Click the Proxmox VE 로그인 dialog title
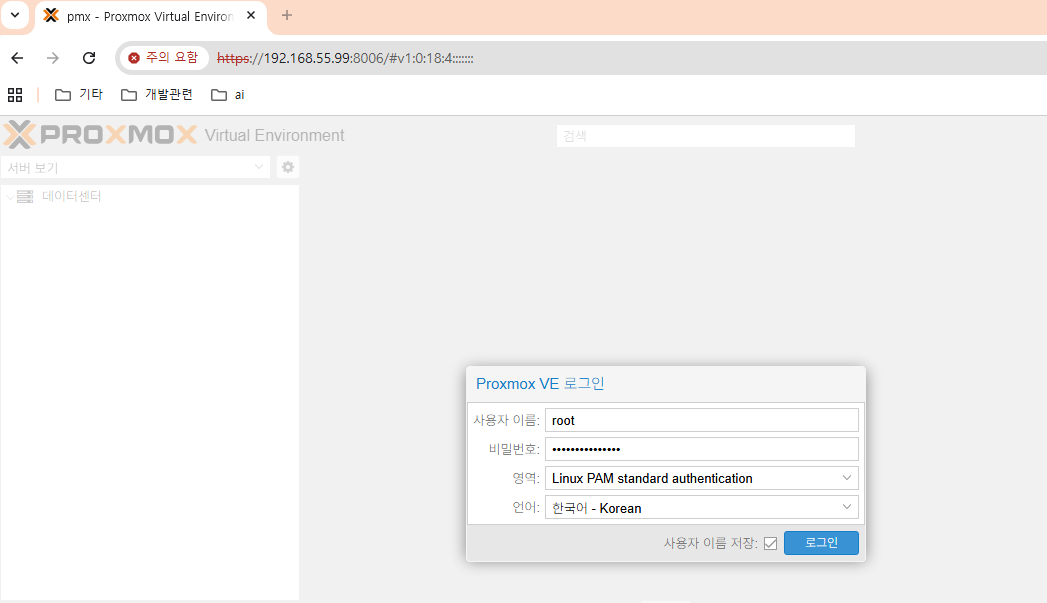Viewport: 1047px width, 603px height. coord(540,384)
